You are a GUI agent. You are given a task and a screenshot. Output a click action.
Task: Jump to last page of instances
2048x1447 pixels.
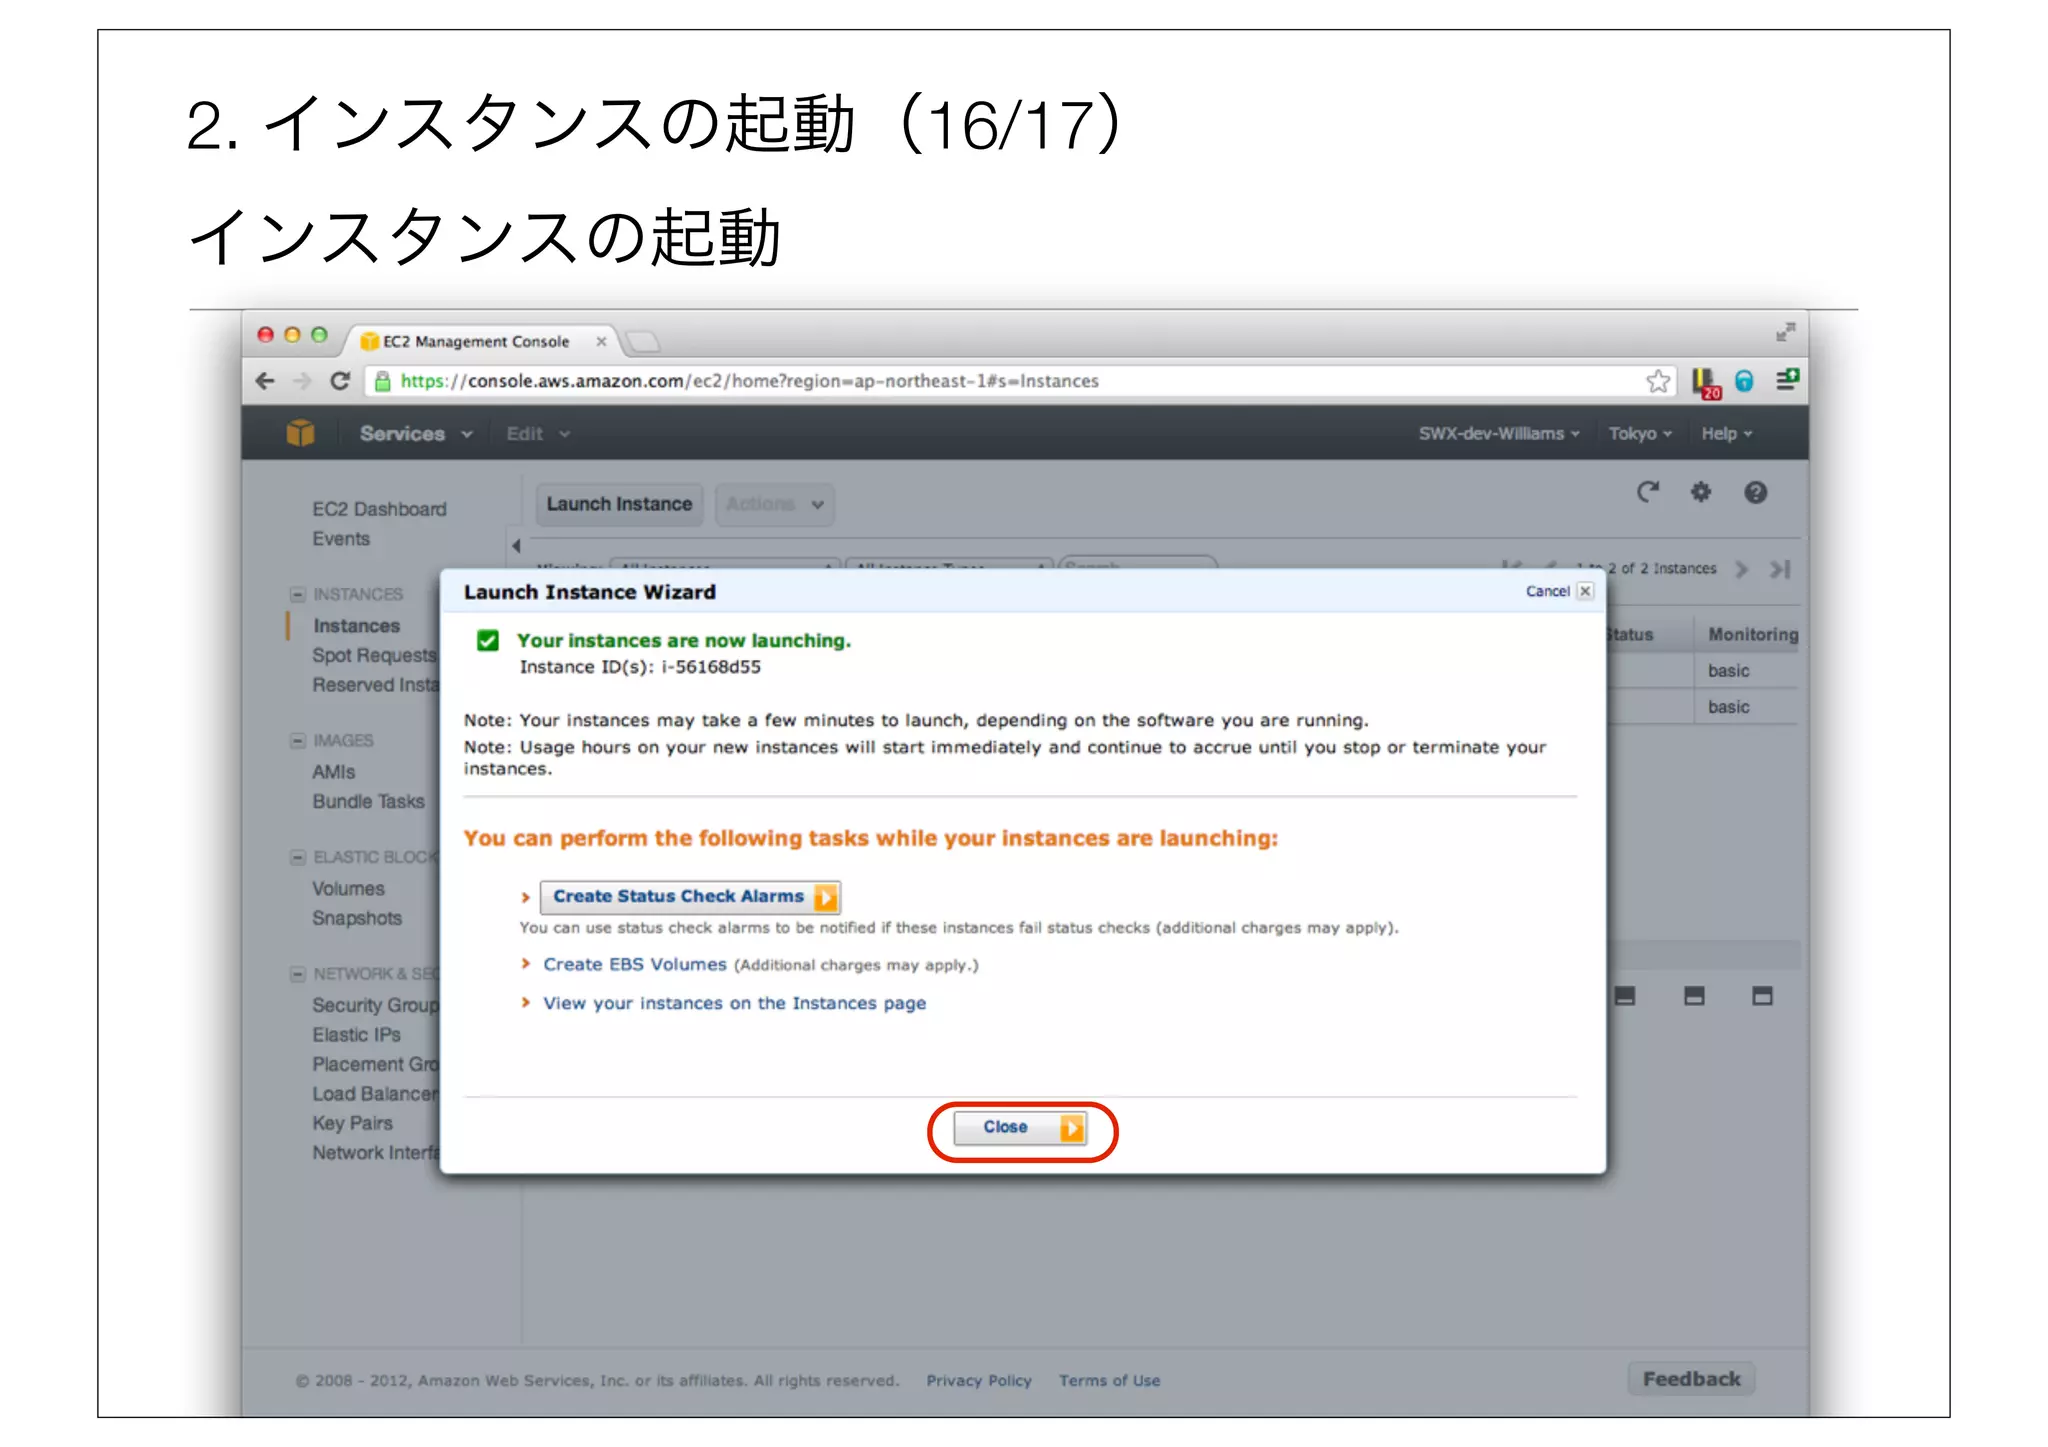[x=1780, y=569]
